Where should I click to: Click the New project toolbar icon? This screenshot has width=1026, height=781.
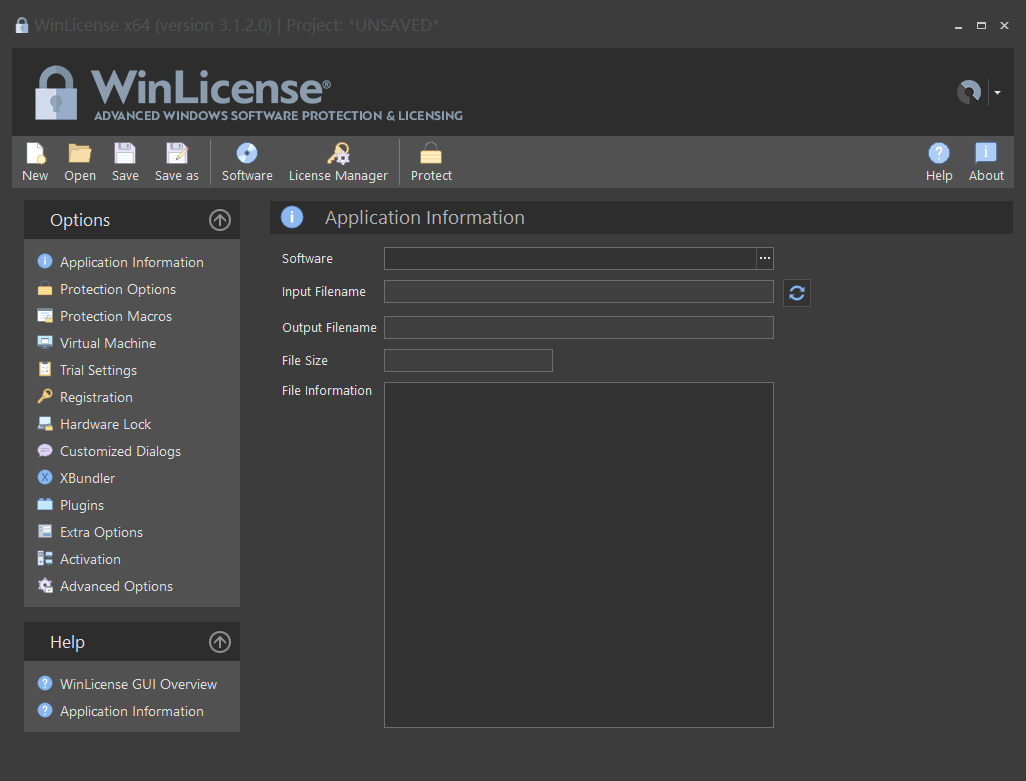pos(35,155)
